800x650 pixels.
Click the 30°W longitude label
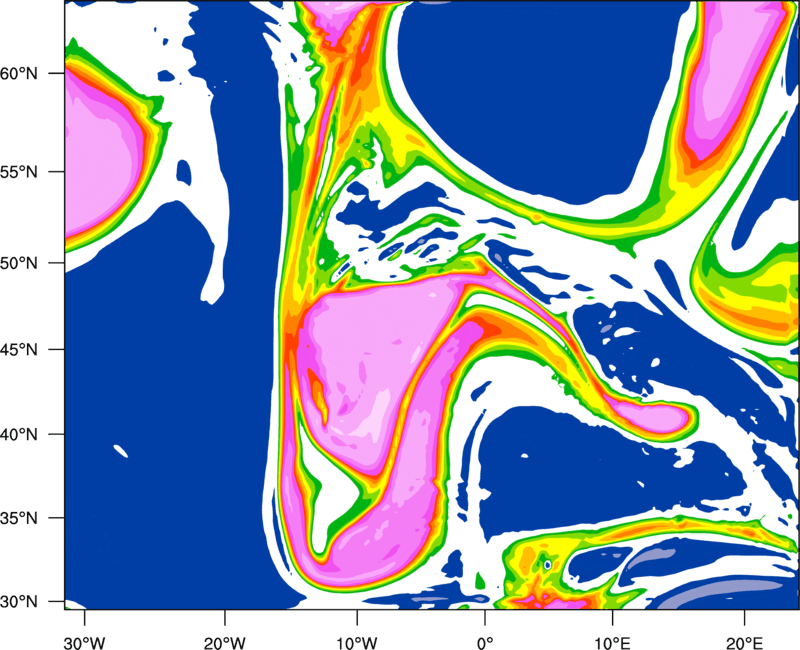(x=85, y=643)
